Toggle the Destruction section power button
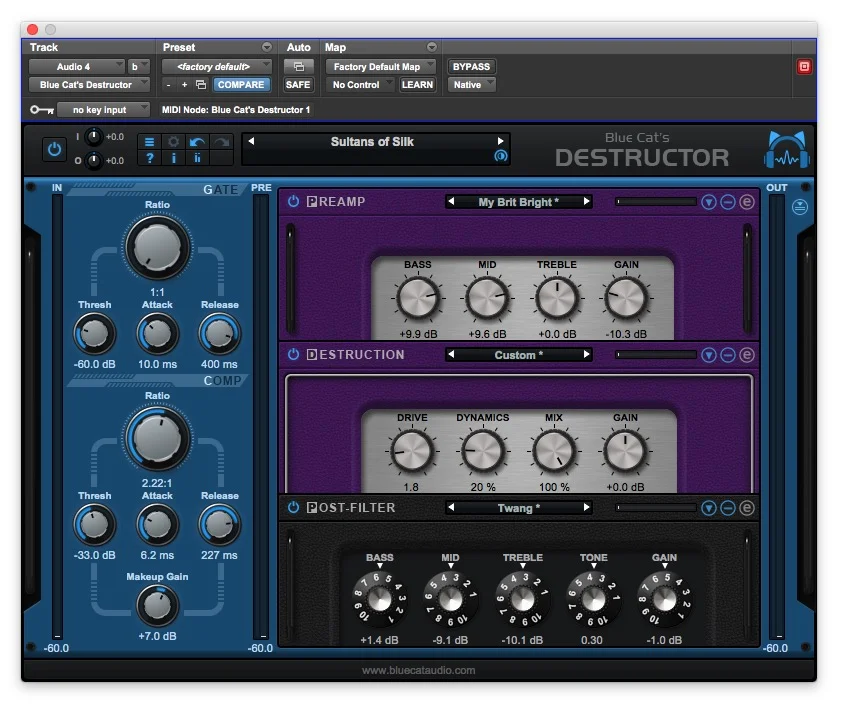The width and height of the screenshot is (842, 710). [293, 354]
